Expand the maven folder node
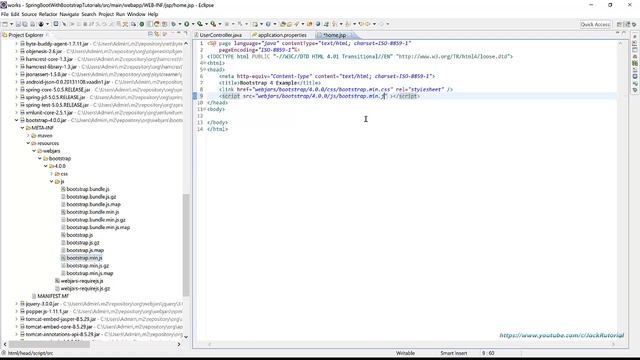Viewport: 640px width, 360px height. point(28,136)
